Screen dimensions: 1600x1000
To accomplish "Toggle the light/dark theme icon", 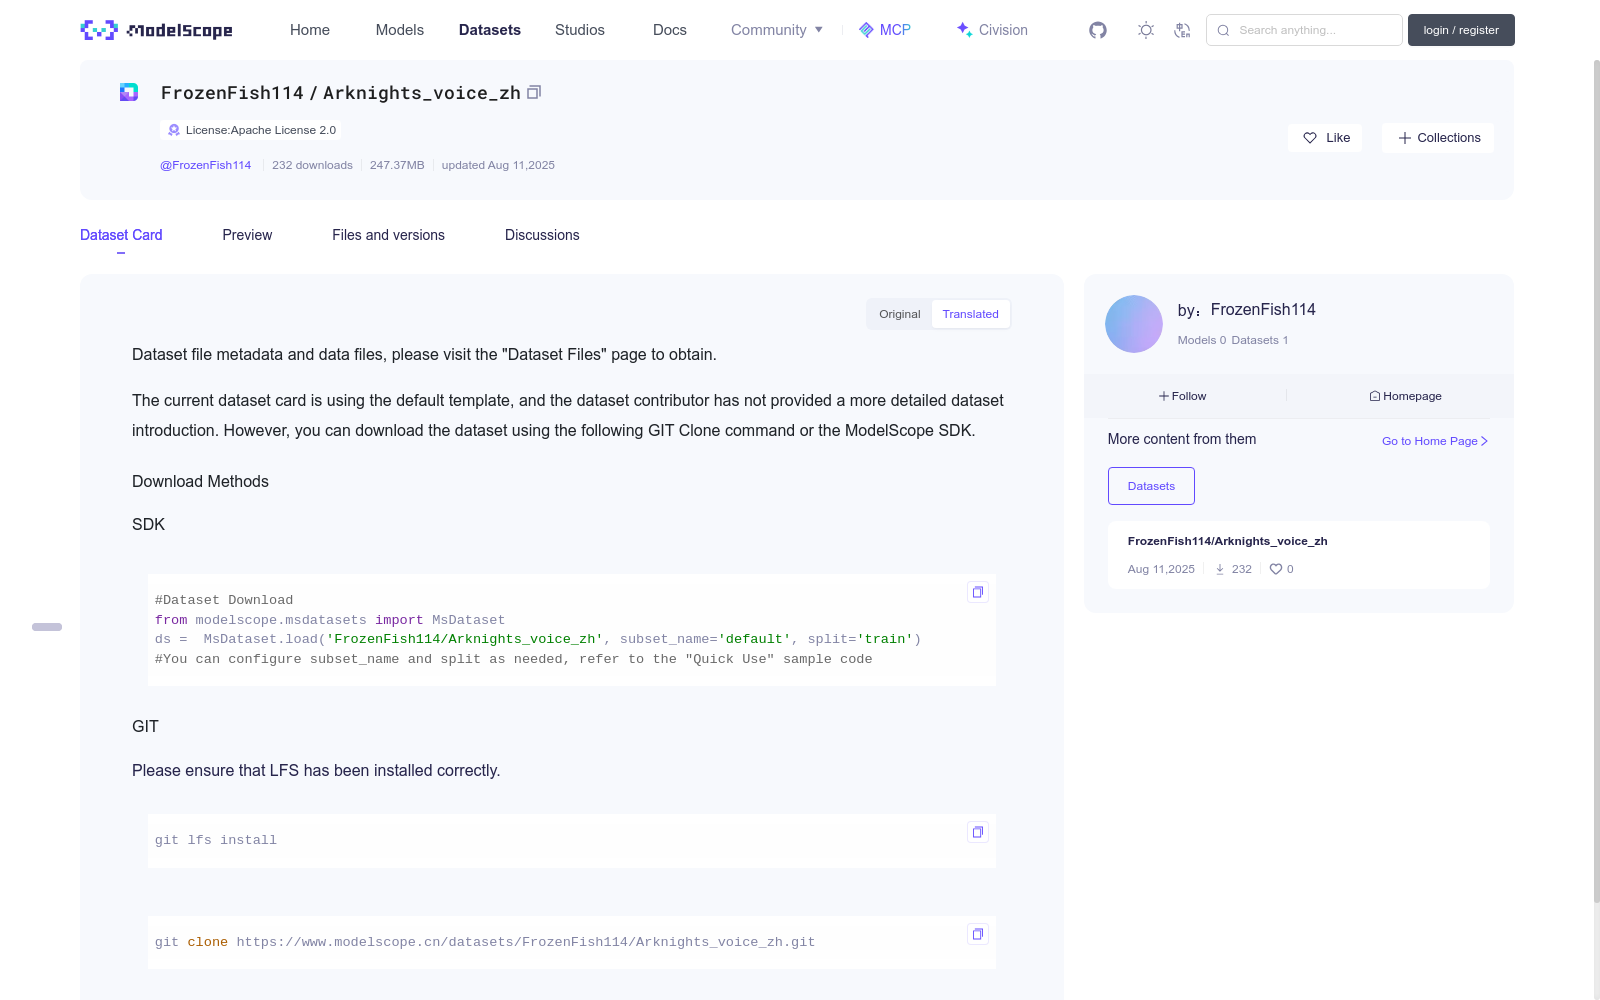I will pyautogui.click(x=1146, y=30).
